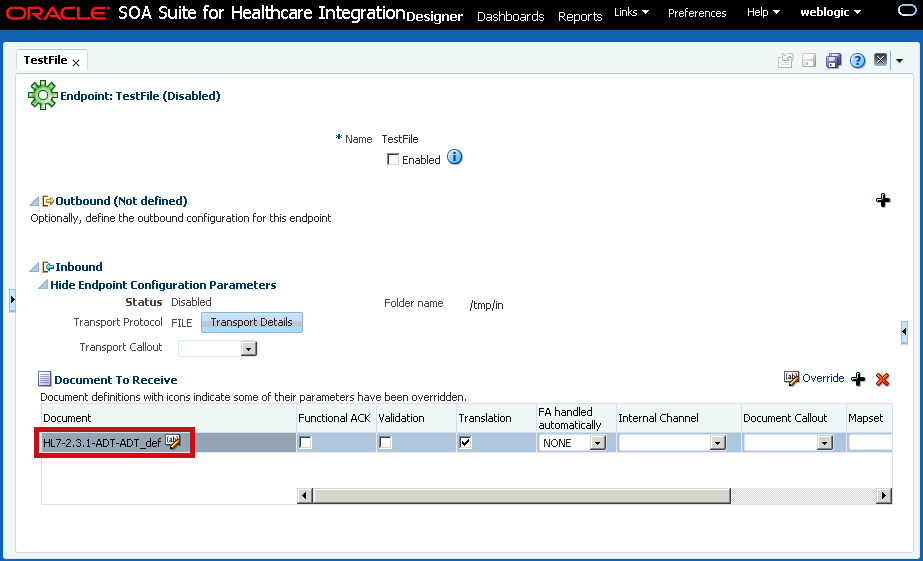The width and height of the screenshot is (923, 561).
Task: Click the Save All toolbar icon
Action: 833,61
